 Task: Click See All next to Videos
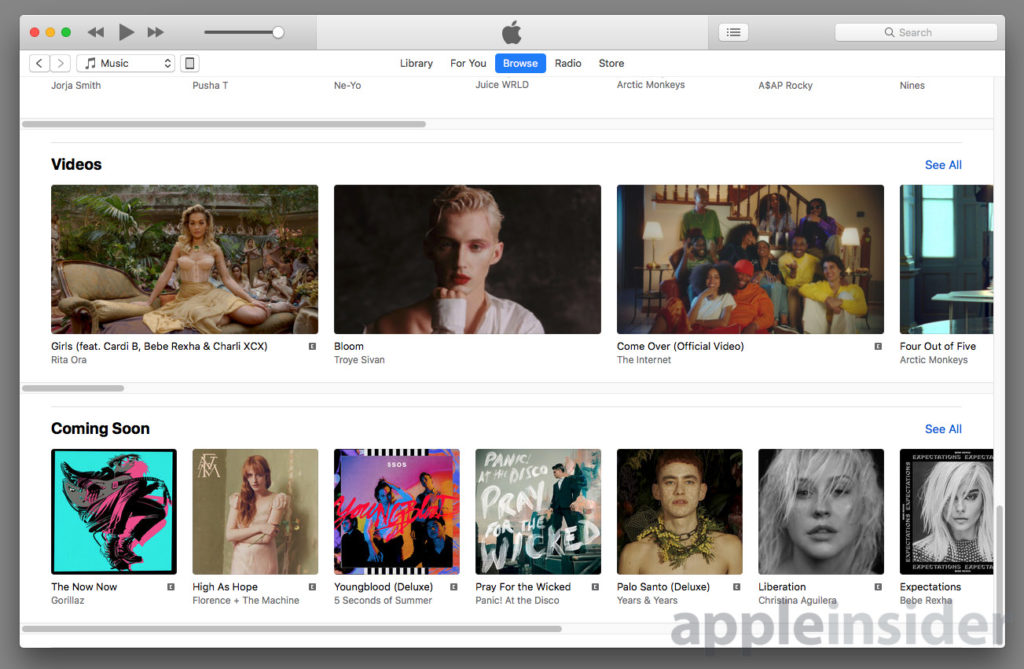click(942, 164)
